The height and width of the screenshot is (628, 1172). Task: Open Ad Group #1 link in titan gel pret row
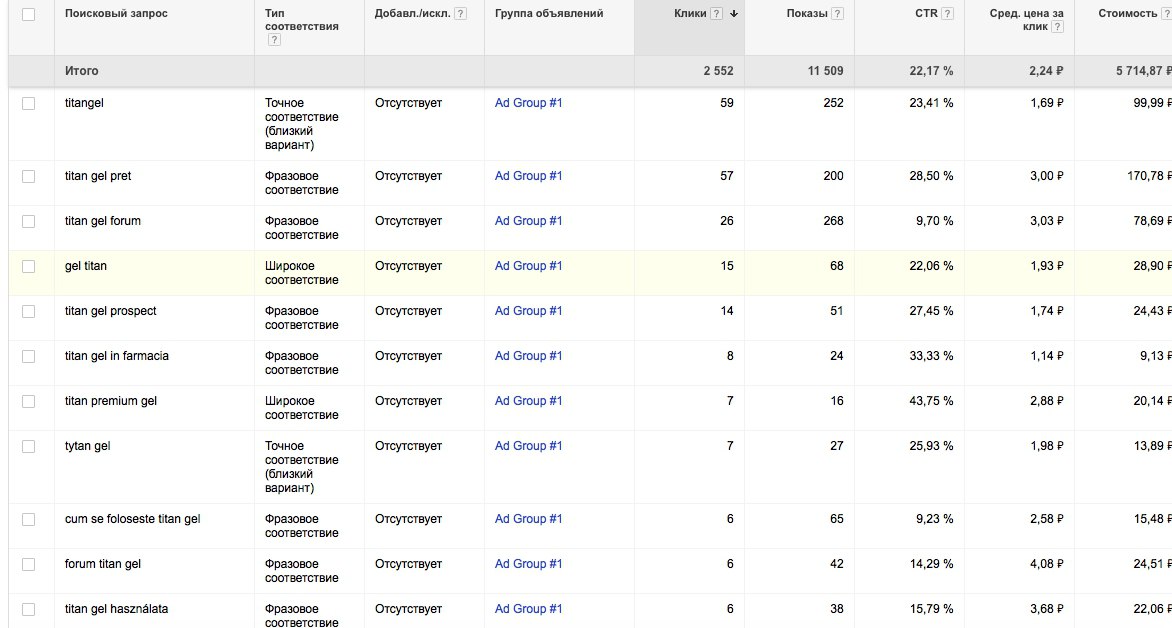pyautogui.click(x=528, y=176)
